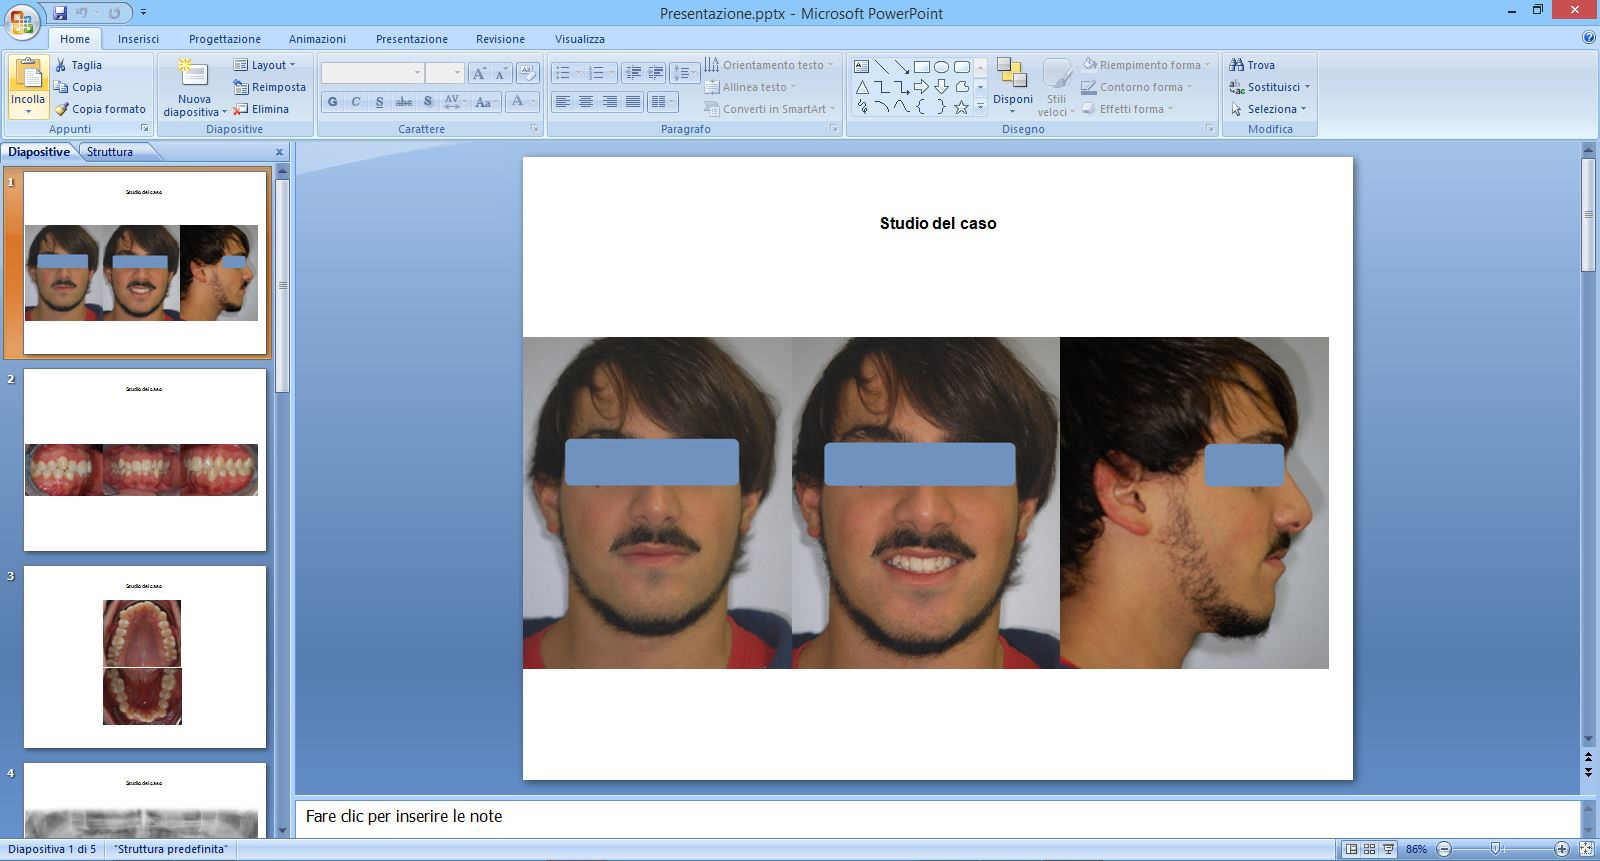Choose the rectangle shape in the gallery
1600x861 pixels.
922,67
